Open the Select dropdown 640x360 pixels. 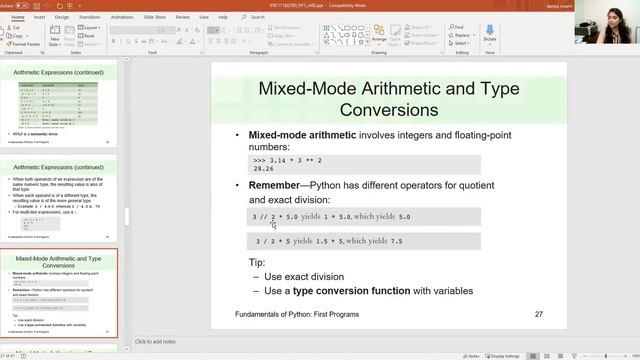pyautogui.click(x=459, y=43)
